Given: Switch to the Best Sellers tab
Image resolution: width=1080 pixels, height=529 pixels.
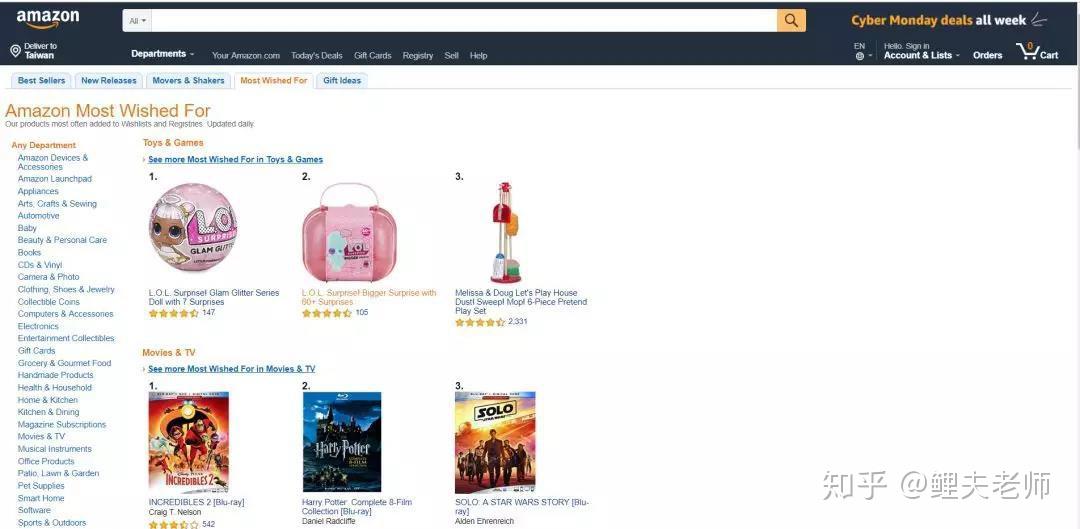Looking at the screenshot, I should click(x=41, y=81).
